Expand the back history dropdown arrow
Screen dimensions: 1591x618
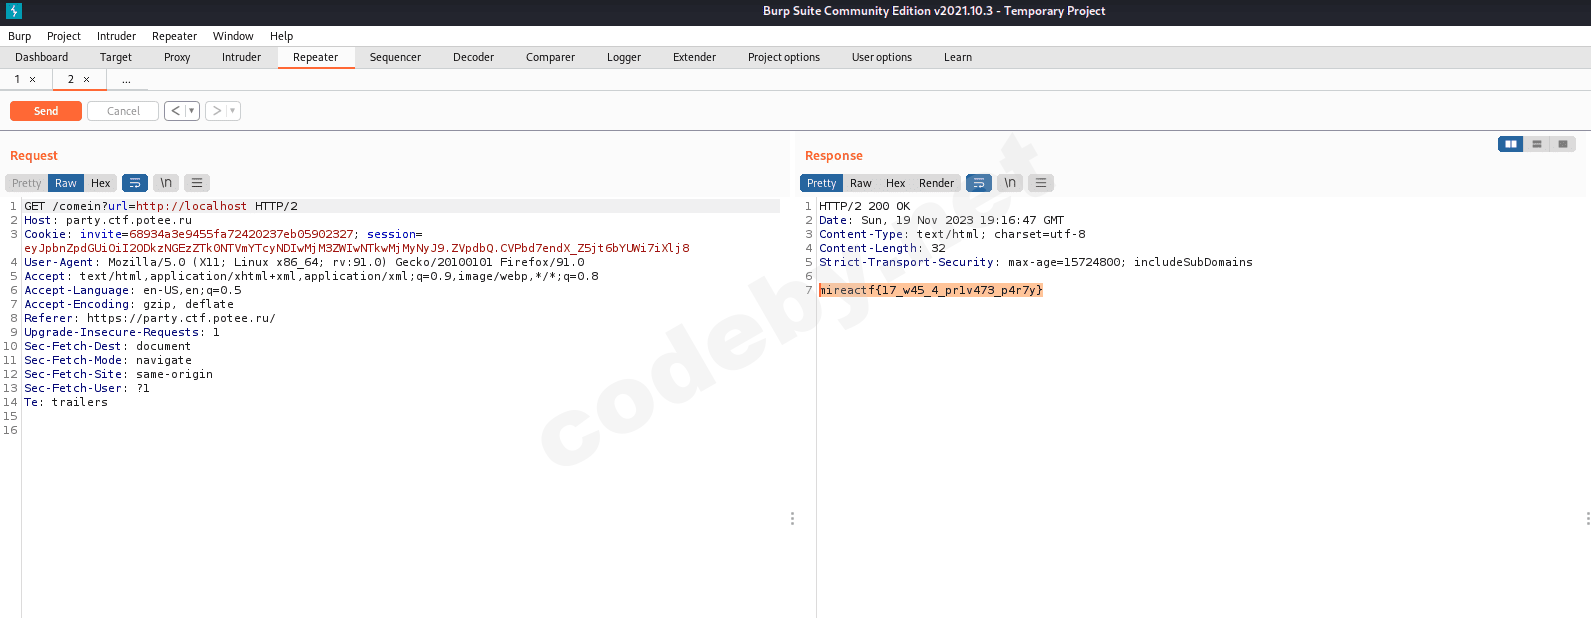click(192, 111)
